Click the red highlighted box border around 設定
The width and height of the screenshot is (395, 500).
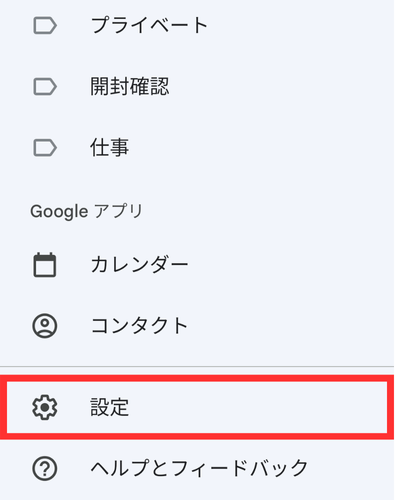197,378
